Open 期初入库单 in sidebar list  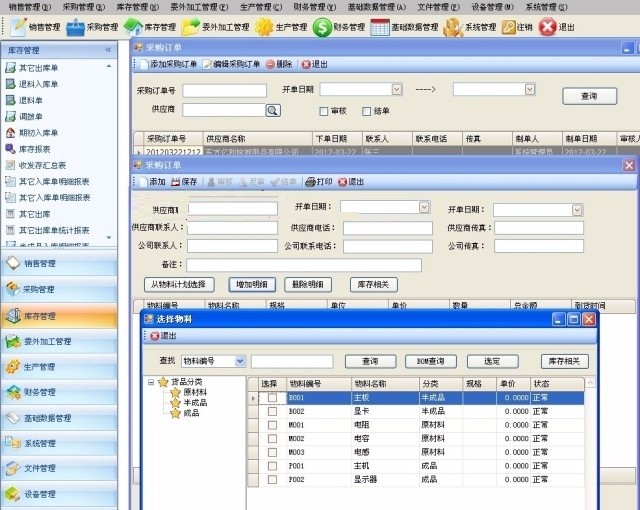tap(38, 133)
